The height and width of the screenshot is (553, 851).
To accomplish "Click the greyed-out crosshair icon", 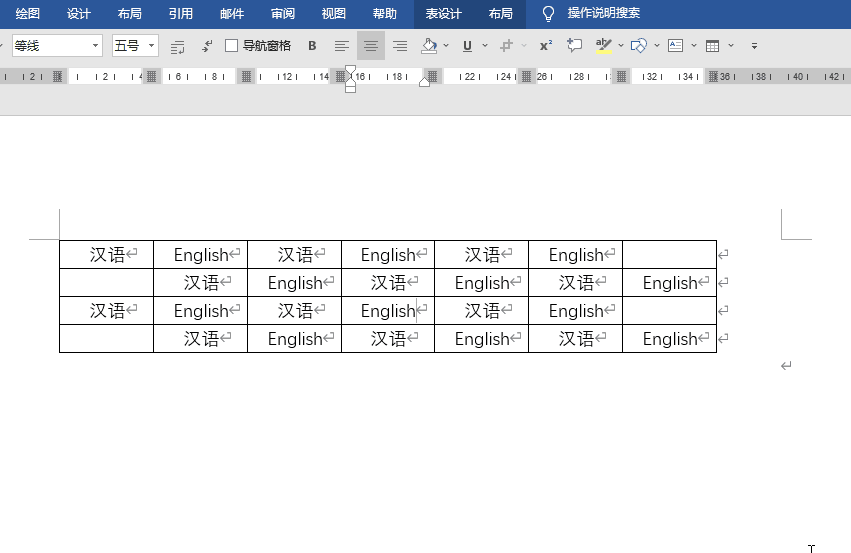I will coord(506,46).
